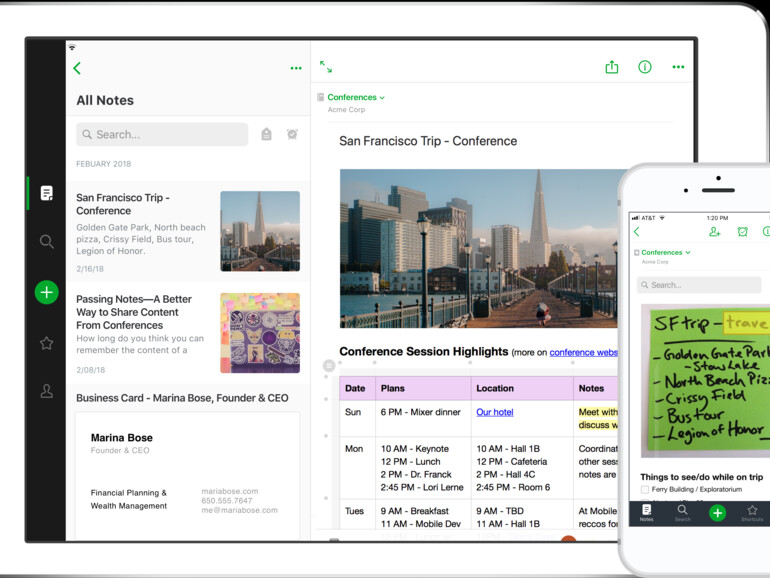Click the 12 PM - Cafeteria location entry
The image size is (770, 578).
[511, 462]
